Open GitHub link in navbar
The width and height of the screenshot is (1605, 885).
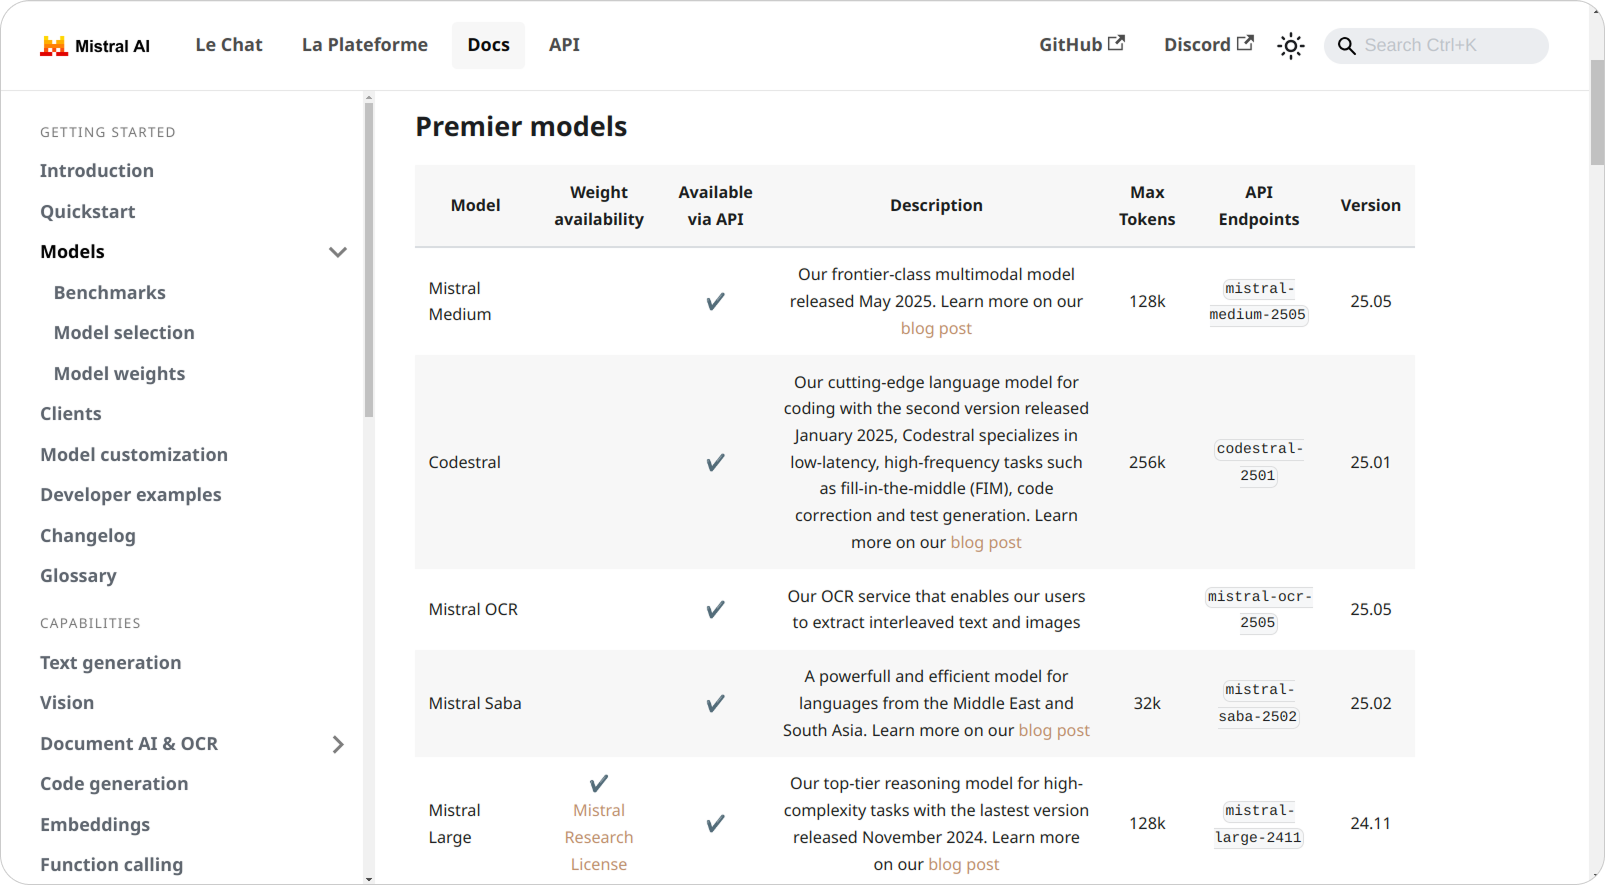coord(1081,45)
